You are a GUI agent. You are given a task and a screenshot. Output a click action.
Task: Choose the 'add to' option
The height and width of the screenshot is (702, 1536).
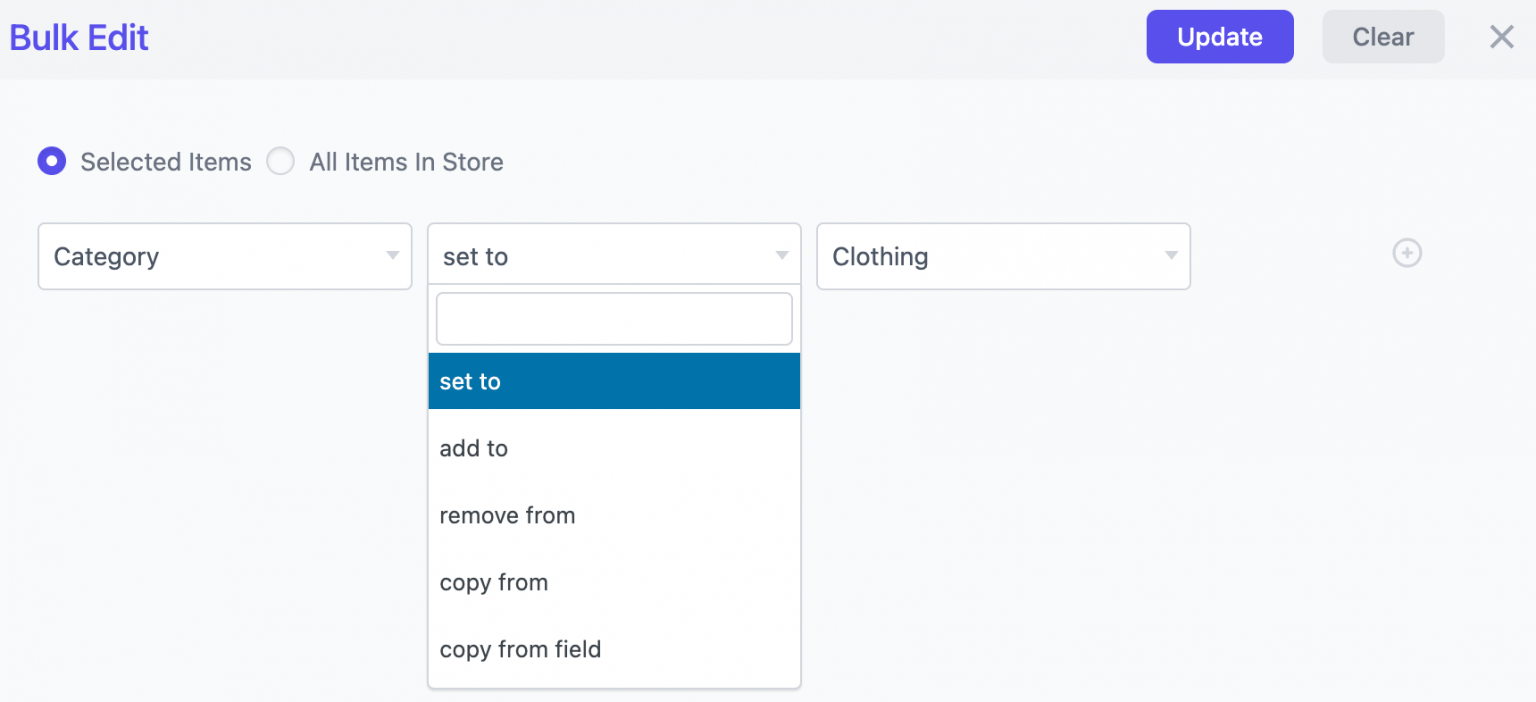pyautogui.click(x=614, y=448)
